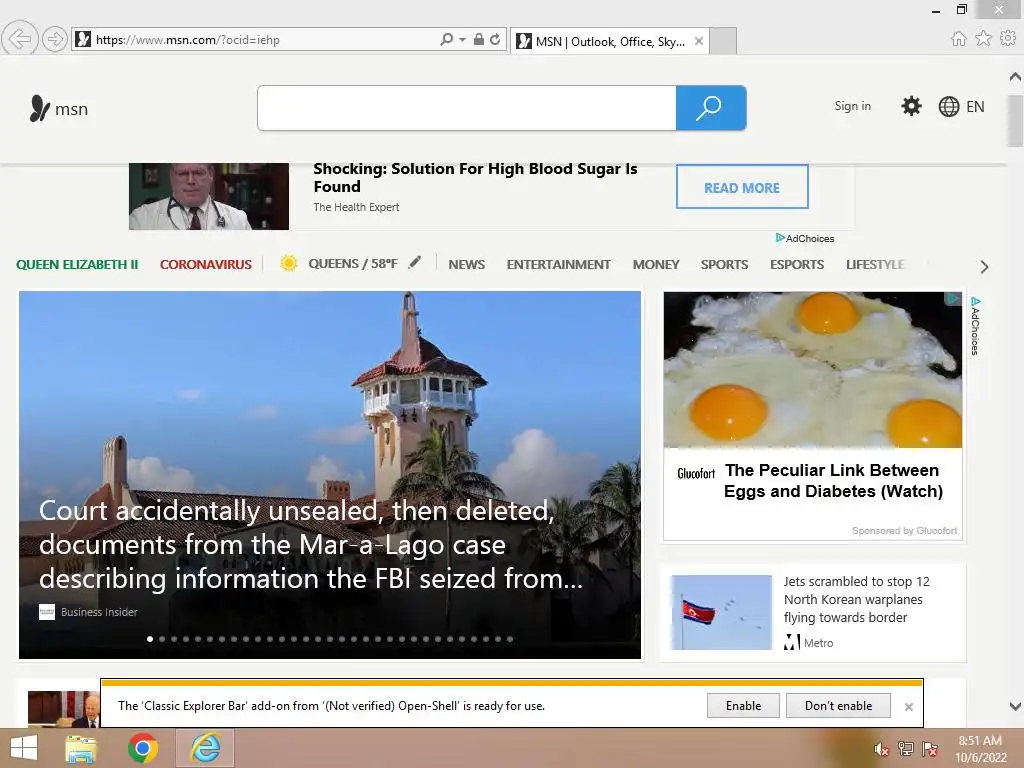Open Action Center flag tray icon
The image size is (1024, 768).
coord(929,749)
